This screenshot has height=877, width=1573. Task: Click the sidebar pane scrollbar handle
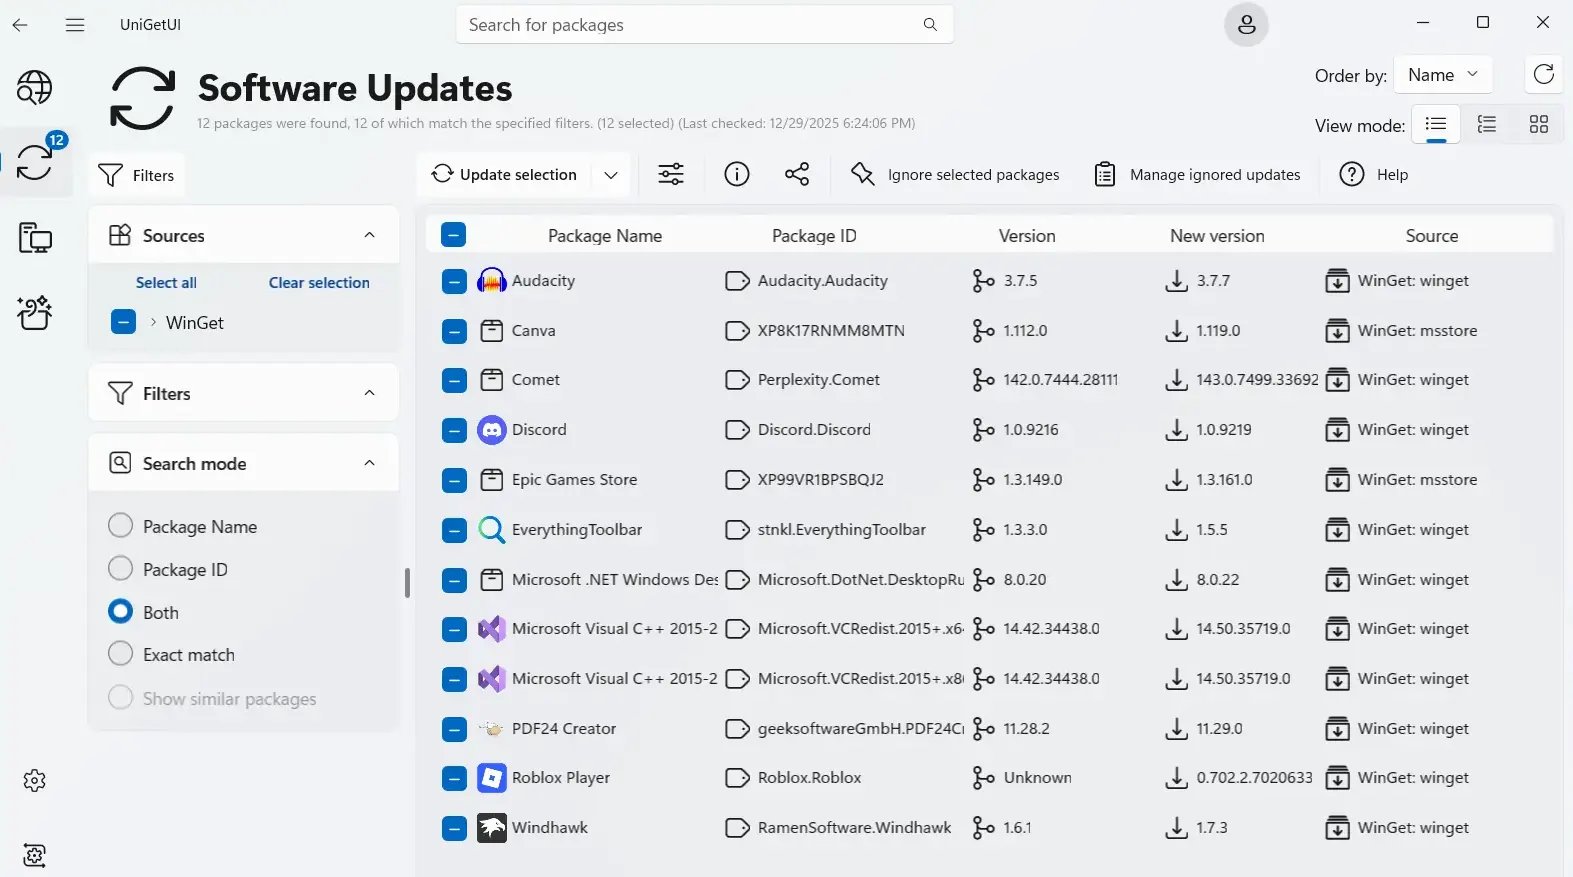click(x=407, y=583)
